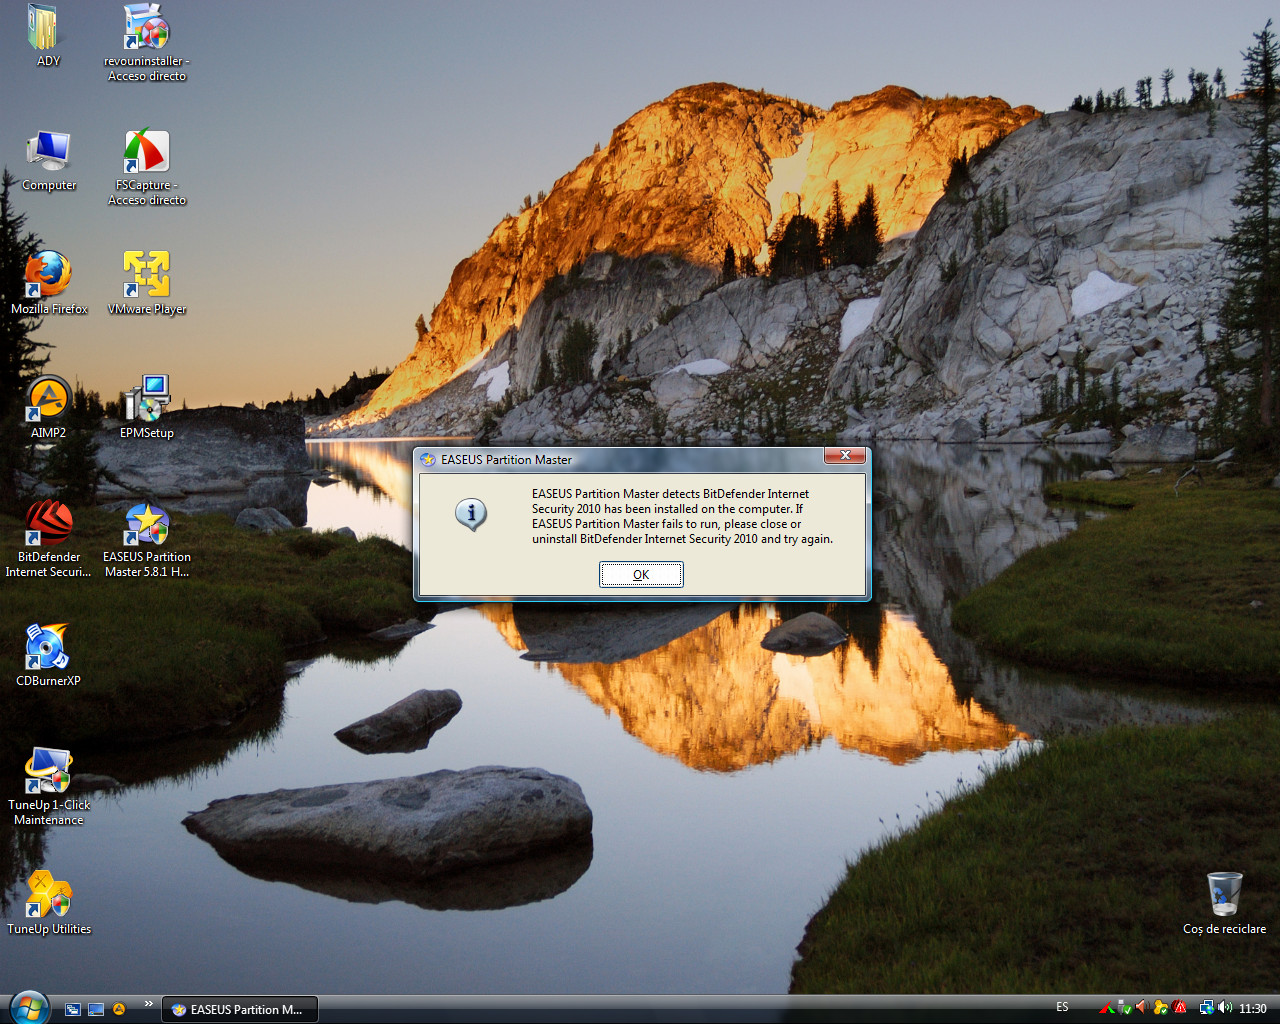Image resolution: width=1280 pixels, height=1024 pixels.
Task: Click the red-green triangle tray icon
Action: coord(1107,1008)
